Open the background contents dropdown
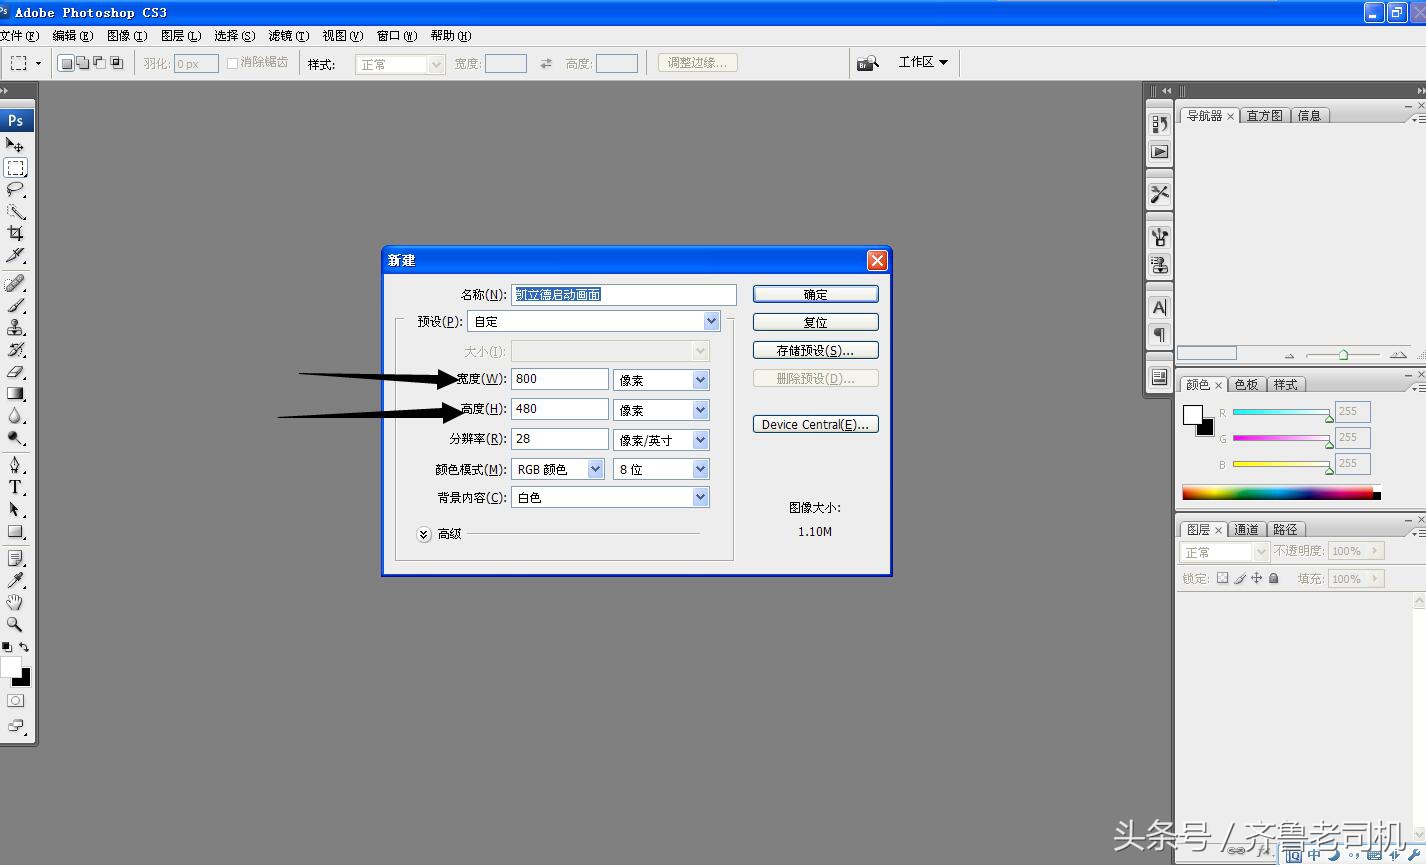The image size is (1426, 865). click(701, 497)
